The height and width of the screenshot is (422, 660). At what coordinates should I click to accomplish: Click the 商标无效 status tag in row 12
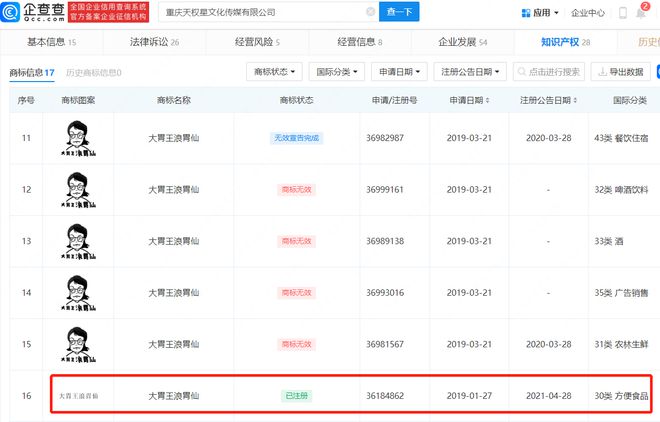(x=296, y=190)
